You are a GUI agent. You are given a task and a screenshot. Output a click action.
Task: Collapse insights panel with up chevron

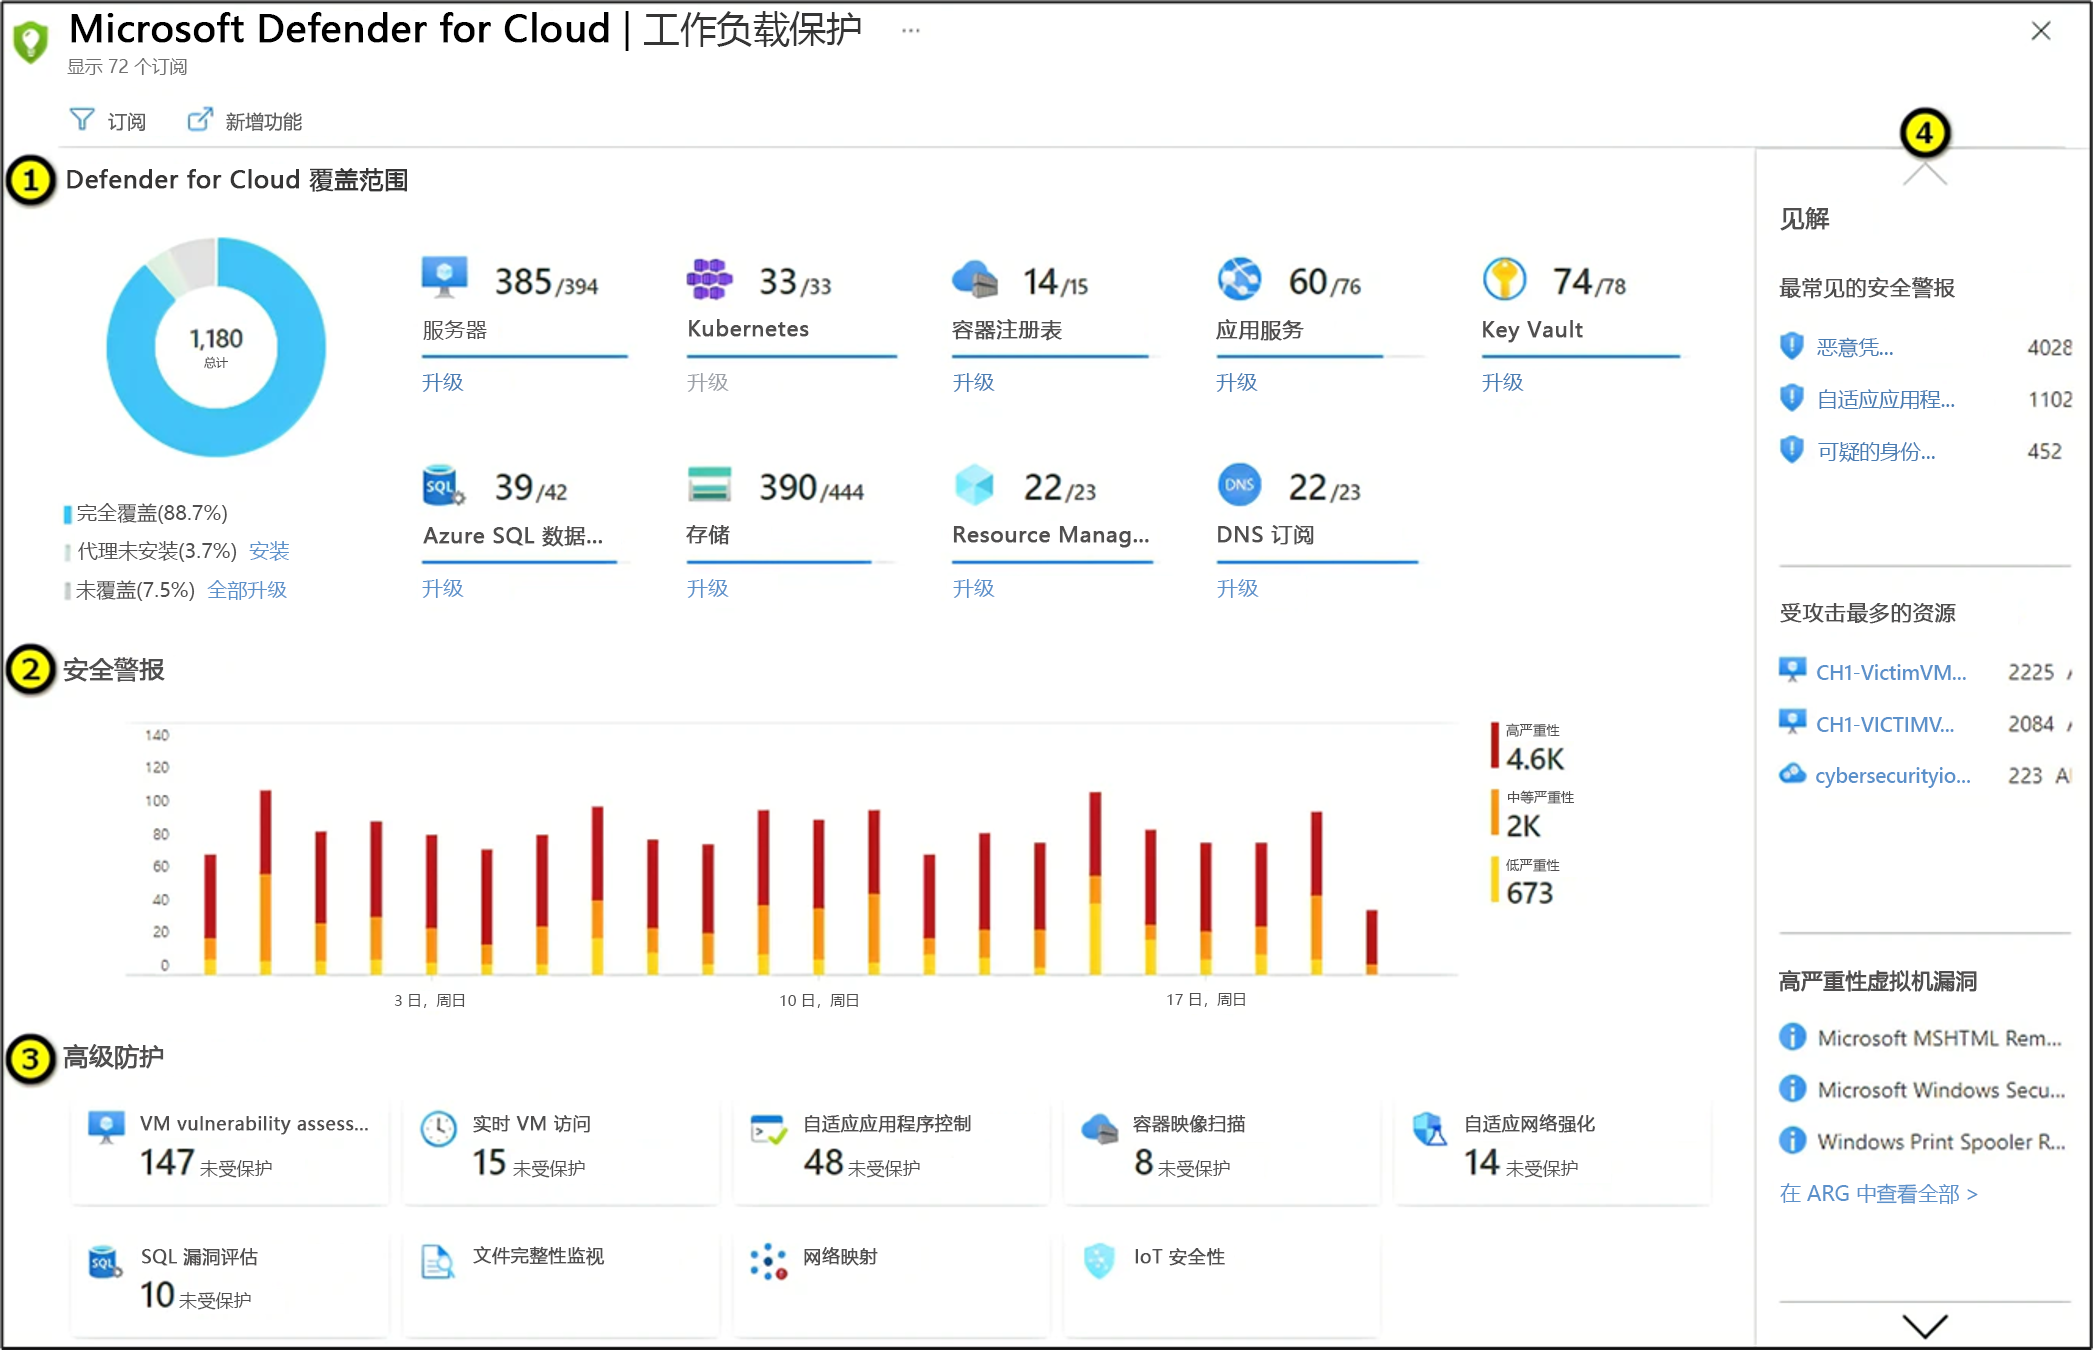tap(1924, 175)
